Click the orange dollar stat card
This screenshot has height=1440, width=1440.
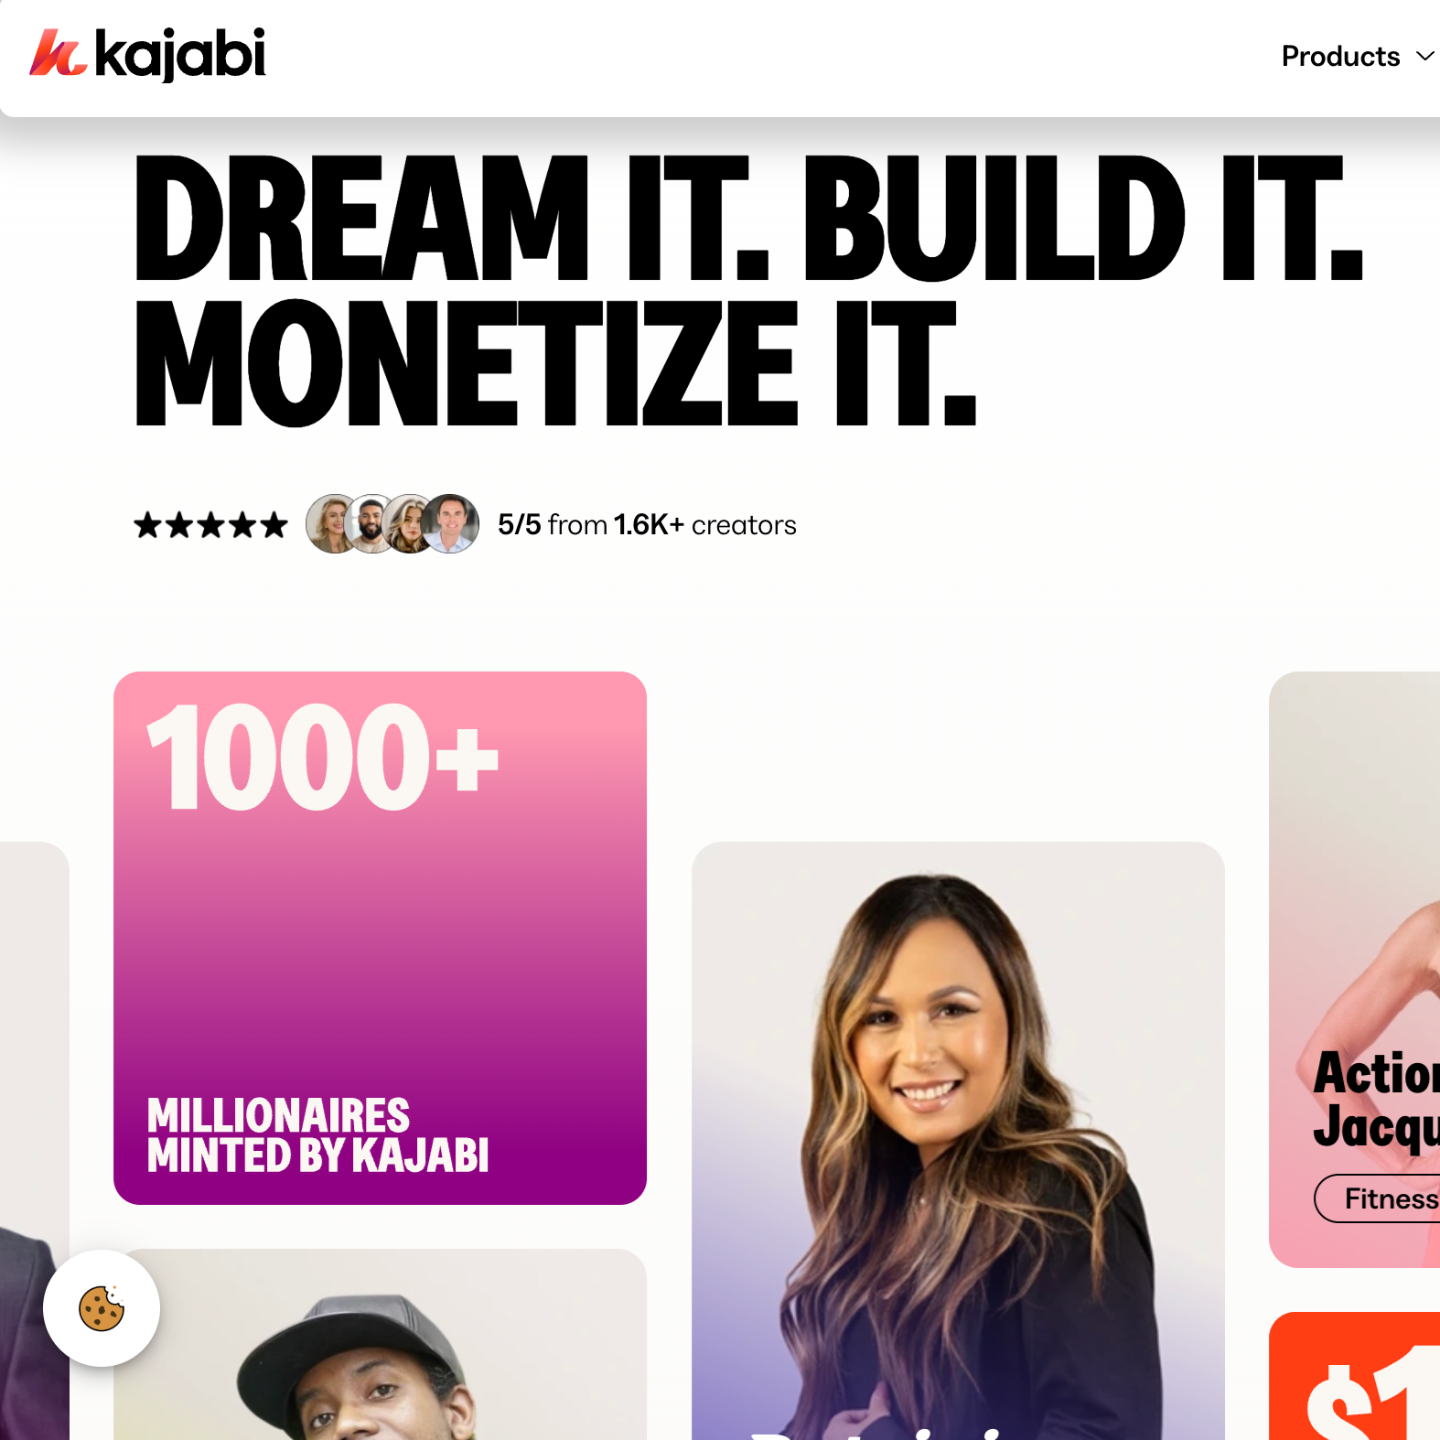pyautogui.click(x=1355, y=1376)
